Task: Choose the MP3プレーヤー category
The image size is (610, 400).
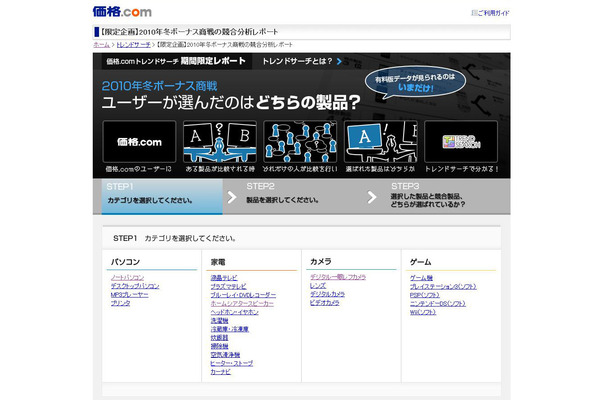Action: [x=129, y=295]
